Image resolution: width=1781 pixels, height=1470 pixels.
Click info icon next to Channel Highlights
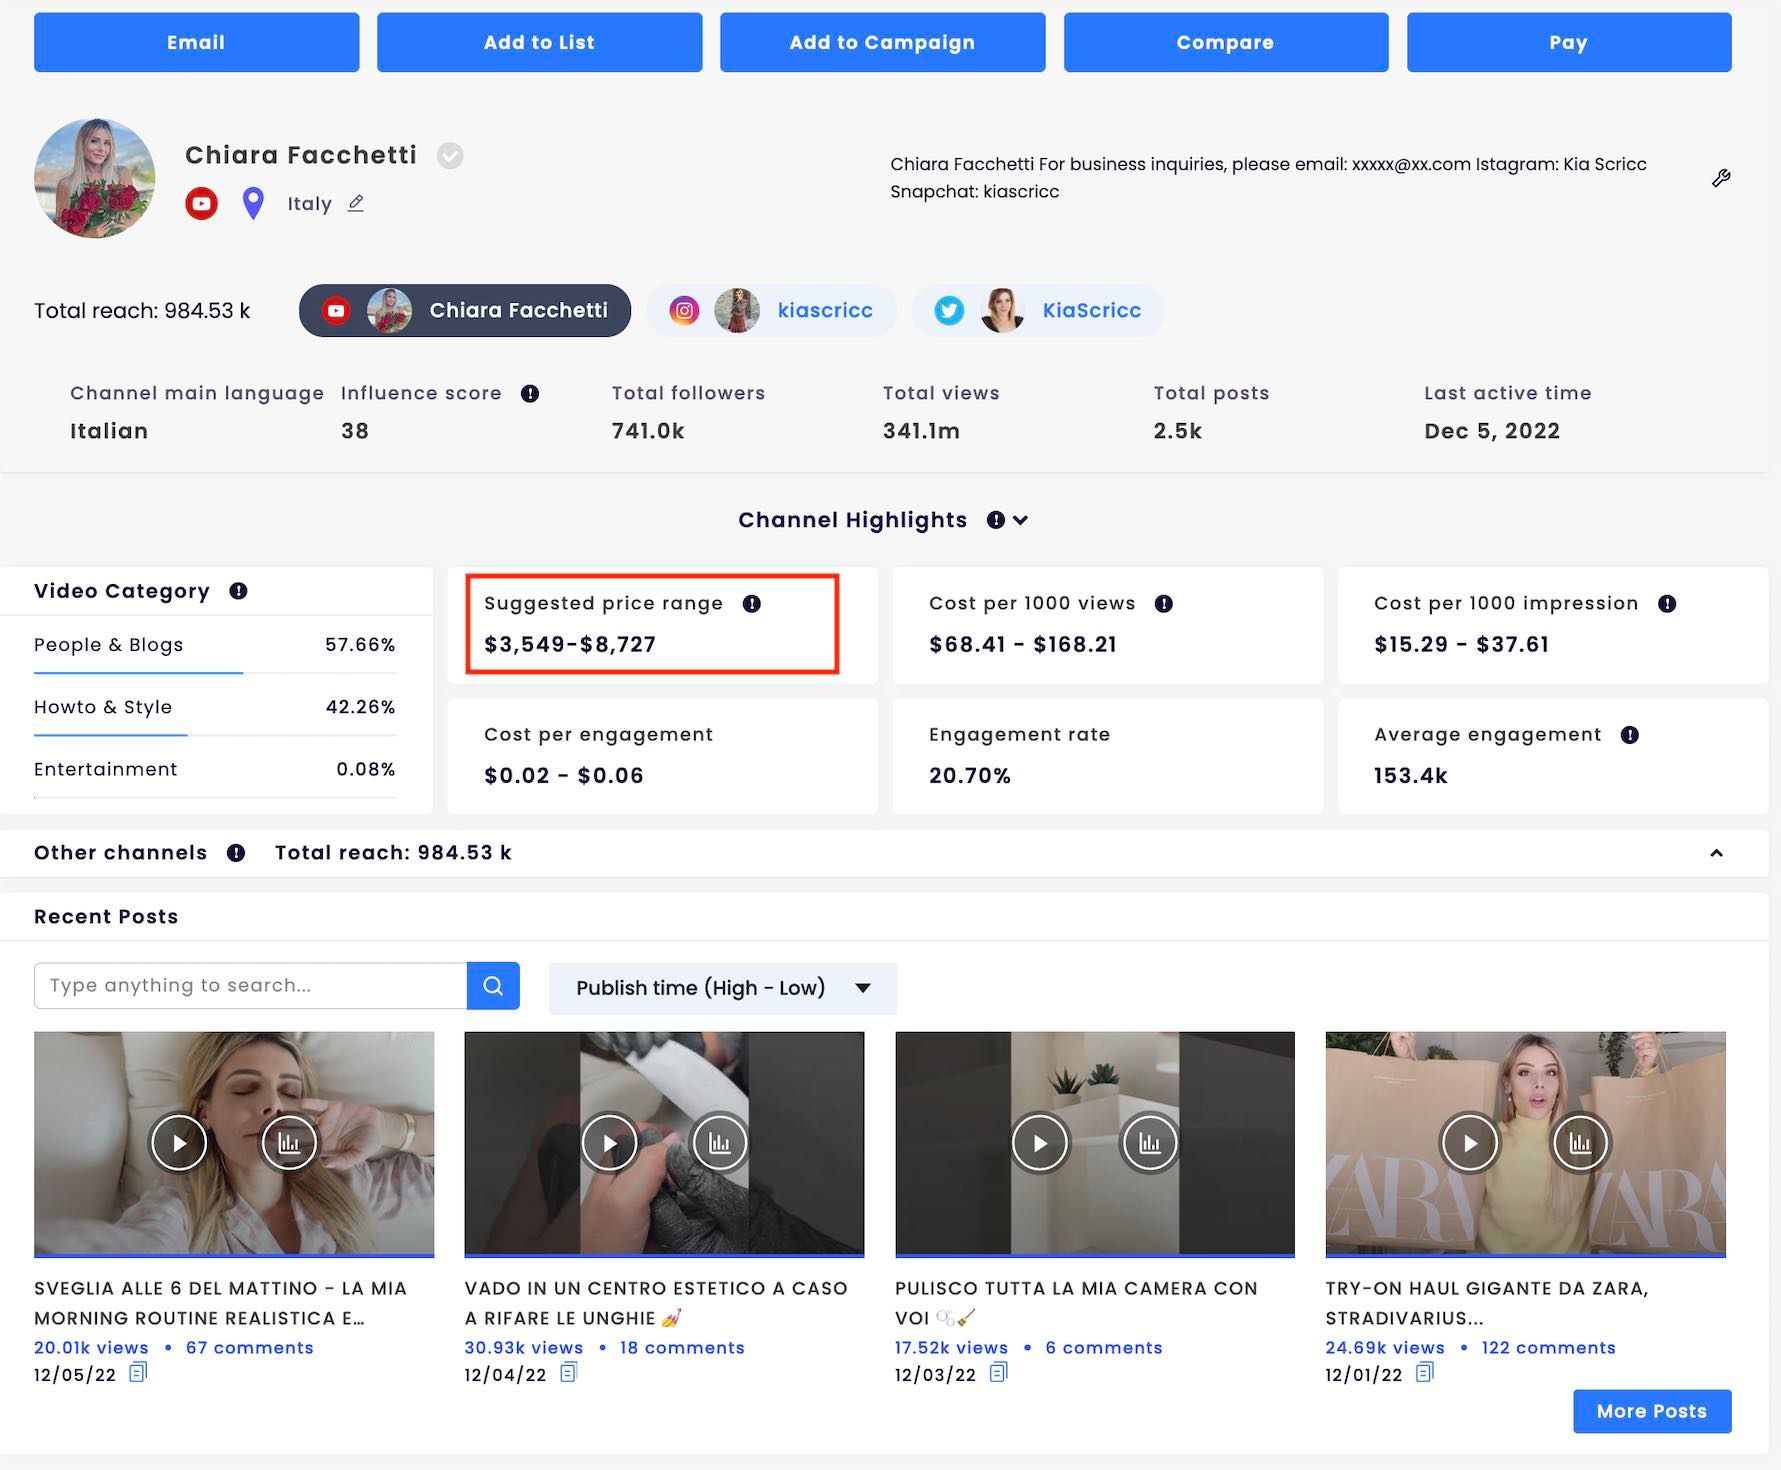pyautogui.click(x=996, y=520)
